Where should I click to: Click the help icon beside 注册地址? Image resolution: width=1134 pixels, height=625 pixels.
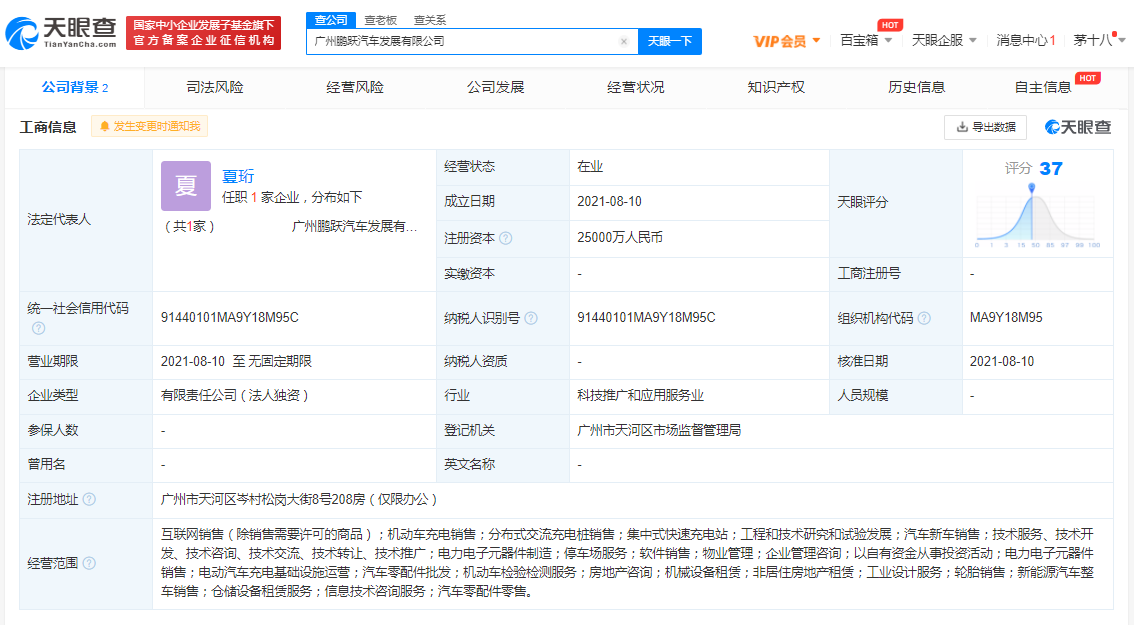point(89,499)
